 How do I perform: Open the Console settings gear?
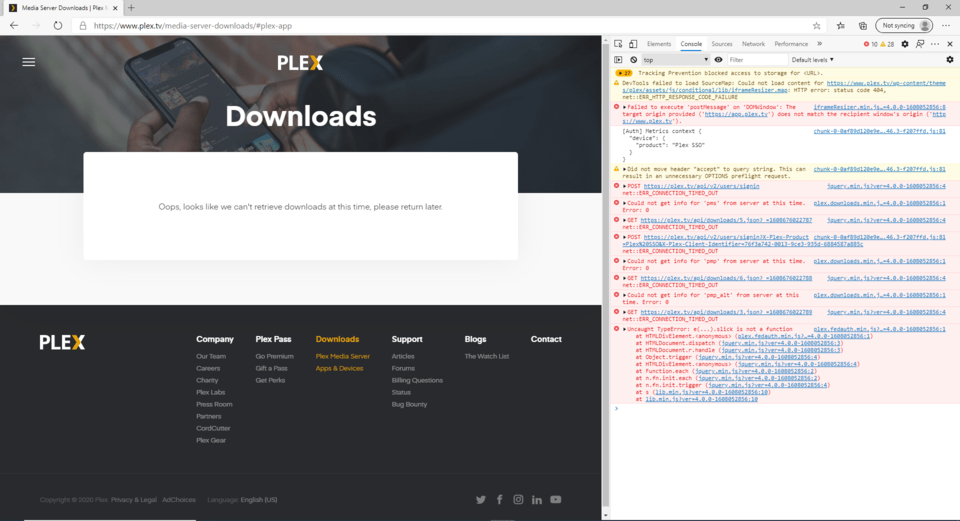click(x=950, y=60)
